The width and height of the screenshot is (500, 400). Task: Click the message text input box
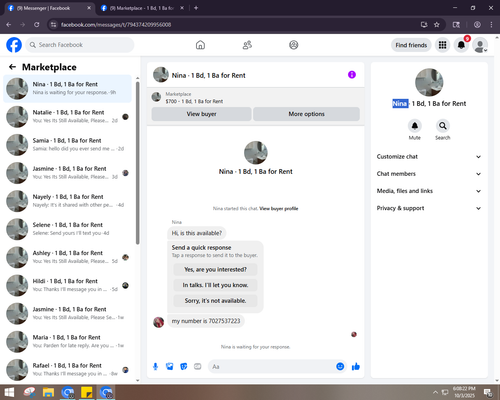[x=273, y=367]
